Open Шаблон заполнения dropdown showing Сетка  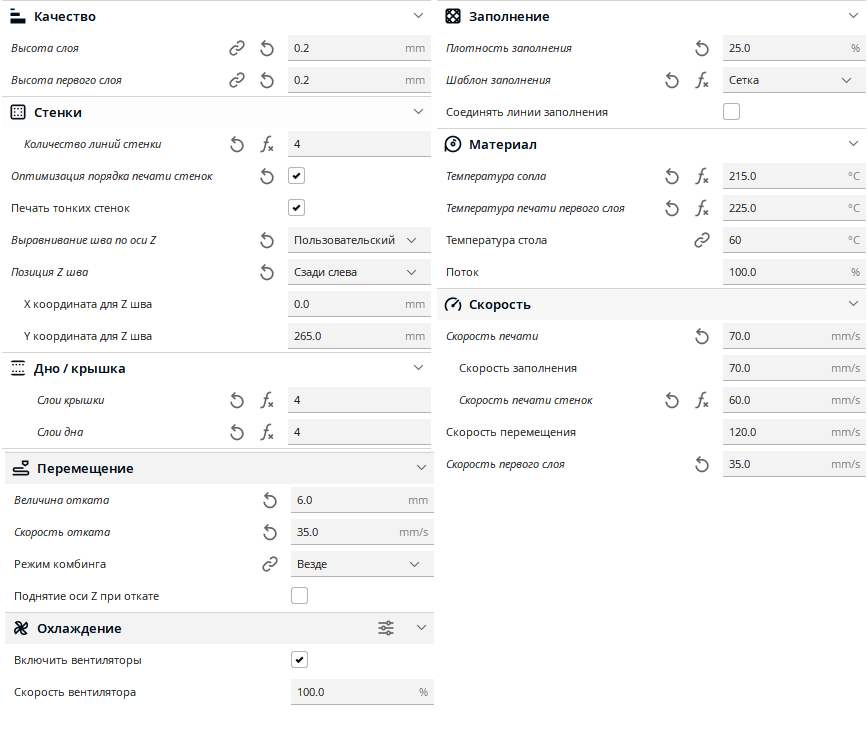794,80
